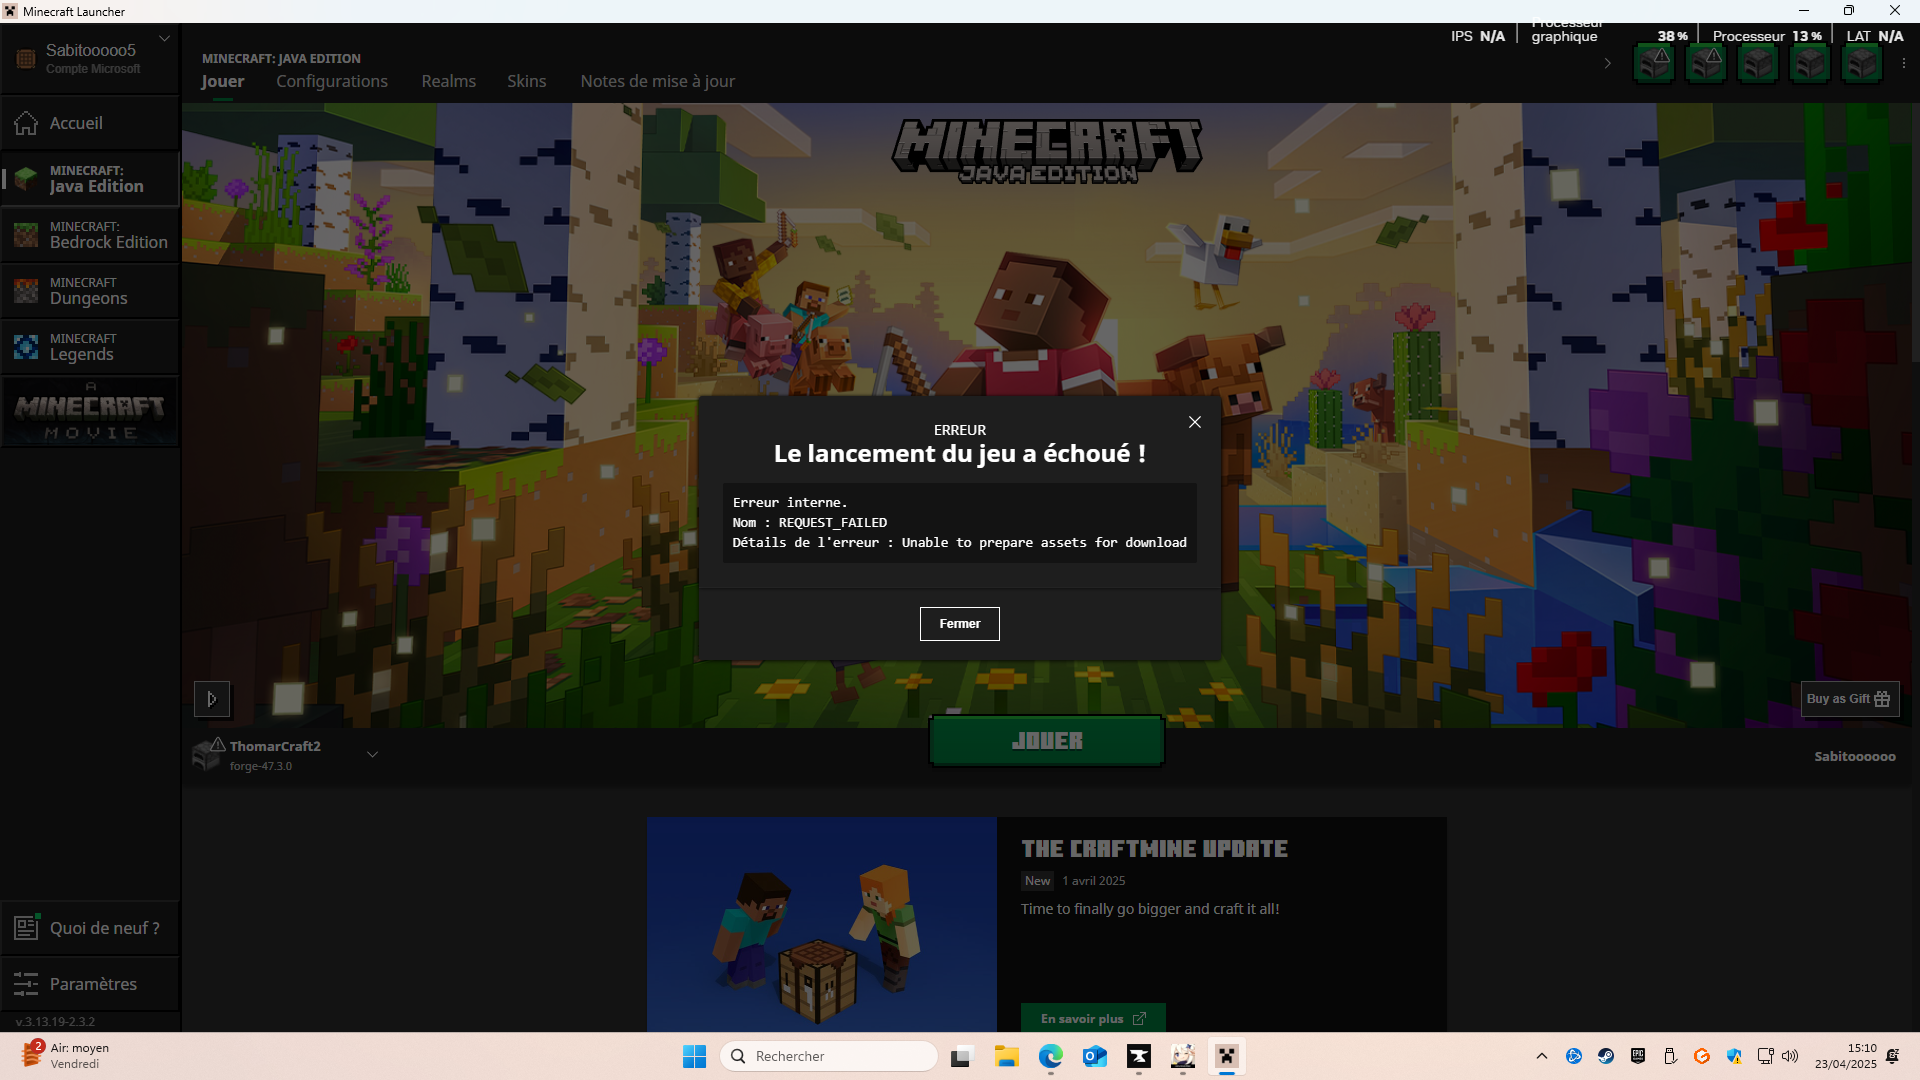Click the orange G tray icon
Image resolution: width=1920 pixels, height=1080 pixels.
[1702, 1056]
